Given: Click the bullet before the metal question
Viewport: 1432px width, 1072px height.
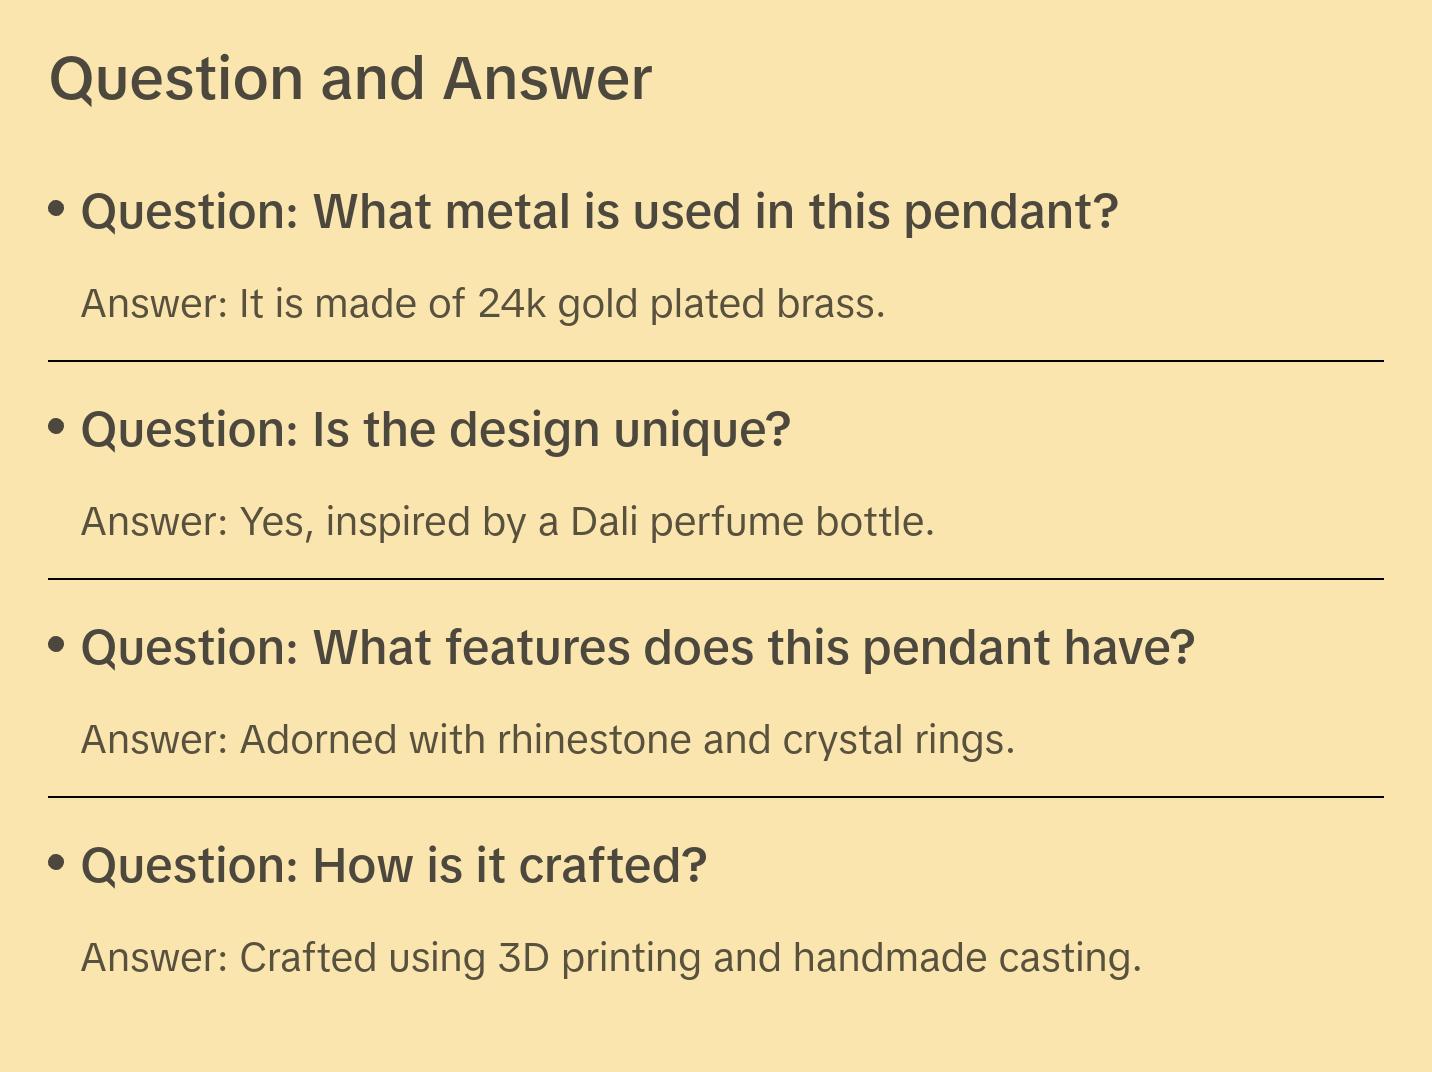Looking at the screenshot, I should click(x=57, y=209).
